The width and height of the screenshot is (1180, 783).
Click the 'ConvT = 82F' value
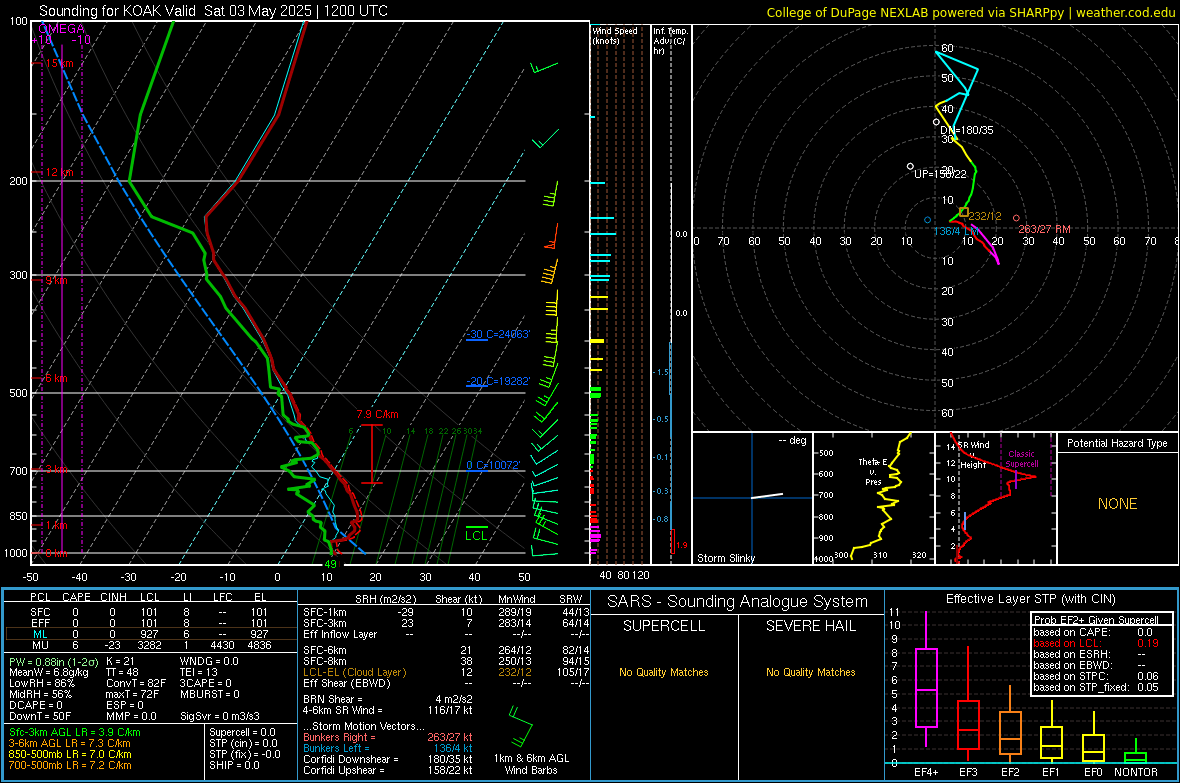[x=136, y=684]
